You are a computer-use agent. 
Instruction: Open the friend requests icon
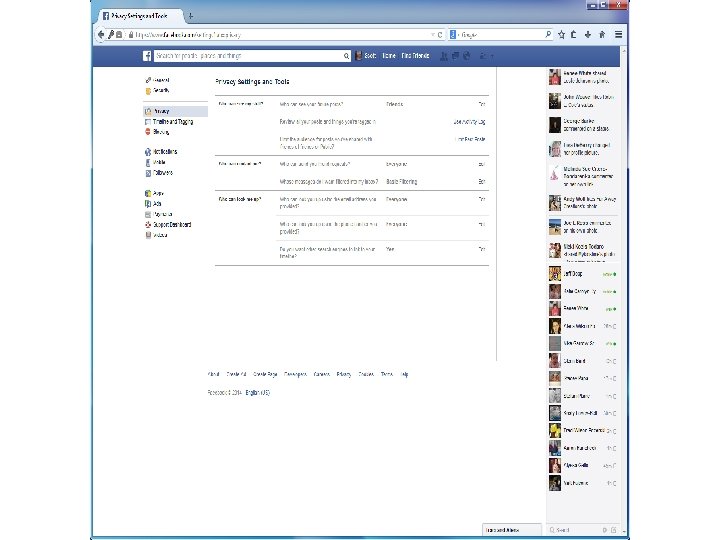444,56
